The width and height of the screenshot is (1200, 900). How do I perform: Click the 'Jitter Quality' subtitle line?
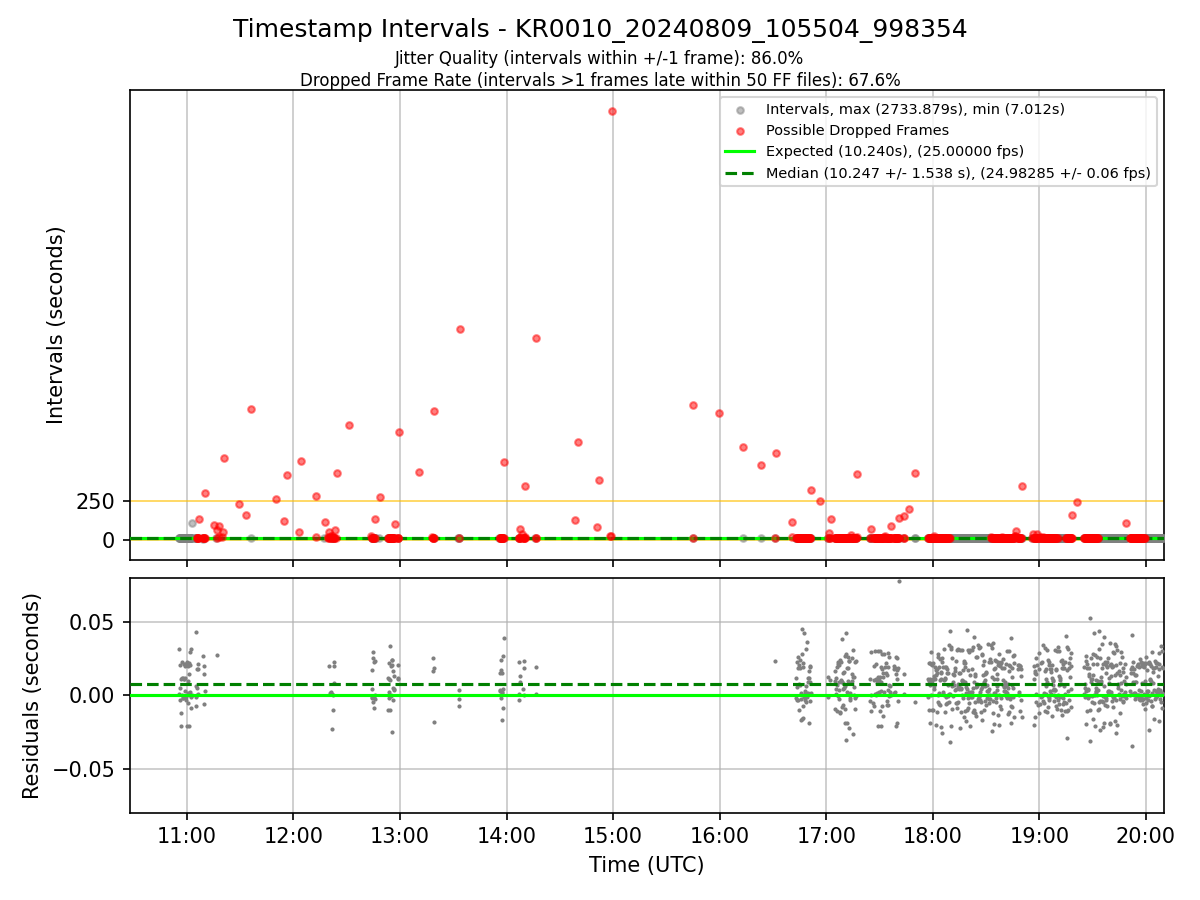click(x=599, y=58)
